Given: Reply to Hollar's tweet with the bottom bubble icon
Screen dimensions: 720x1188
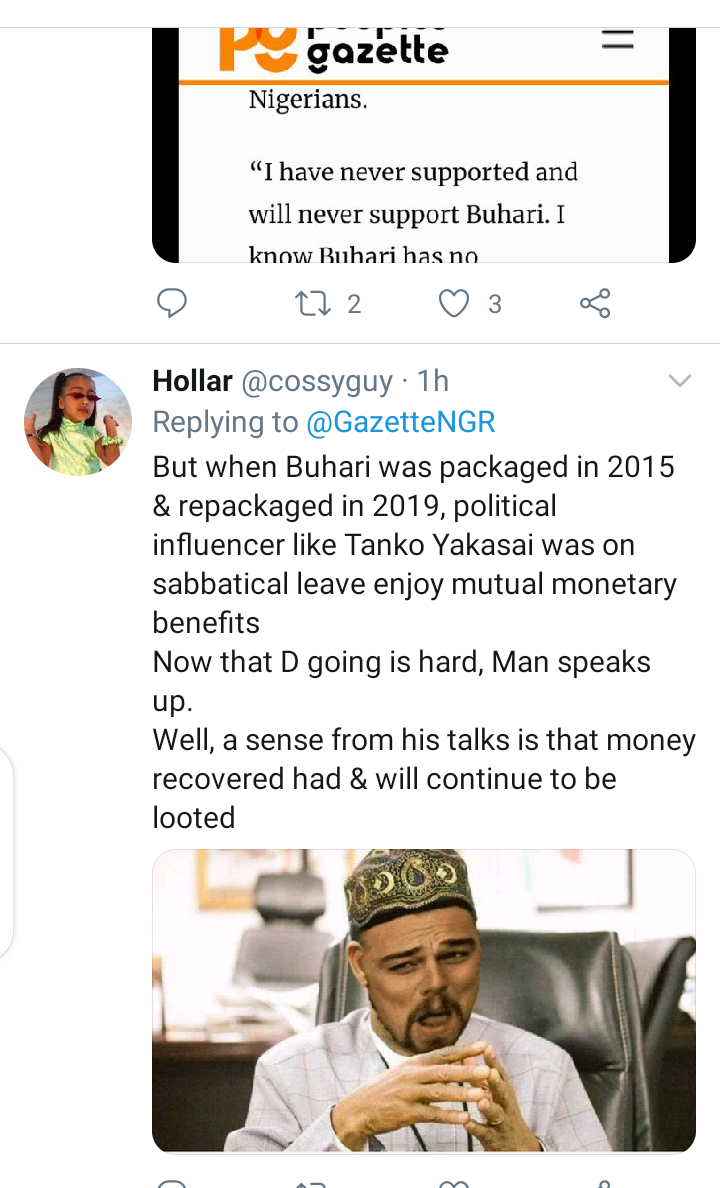Looking at the screenshot, I should tap(171, 1183).
